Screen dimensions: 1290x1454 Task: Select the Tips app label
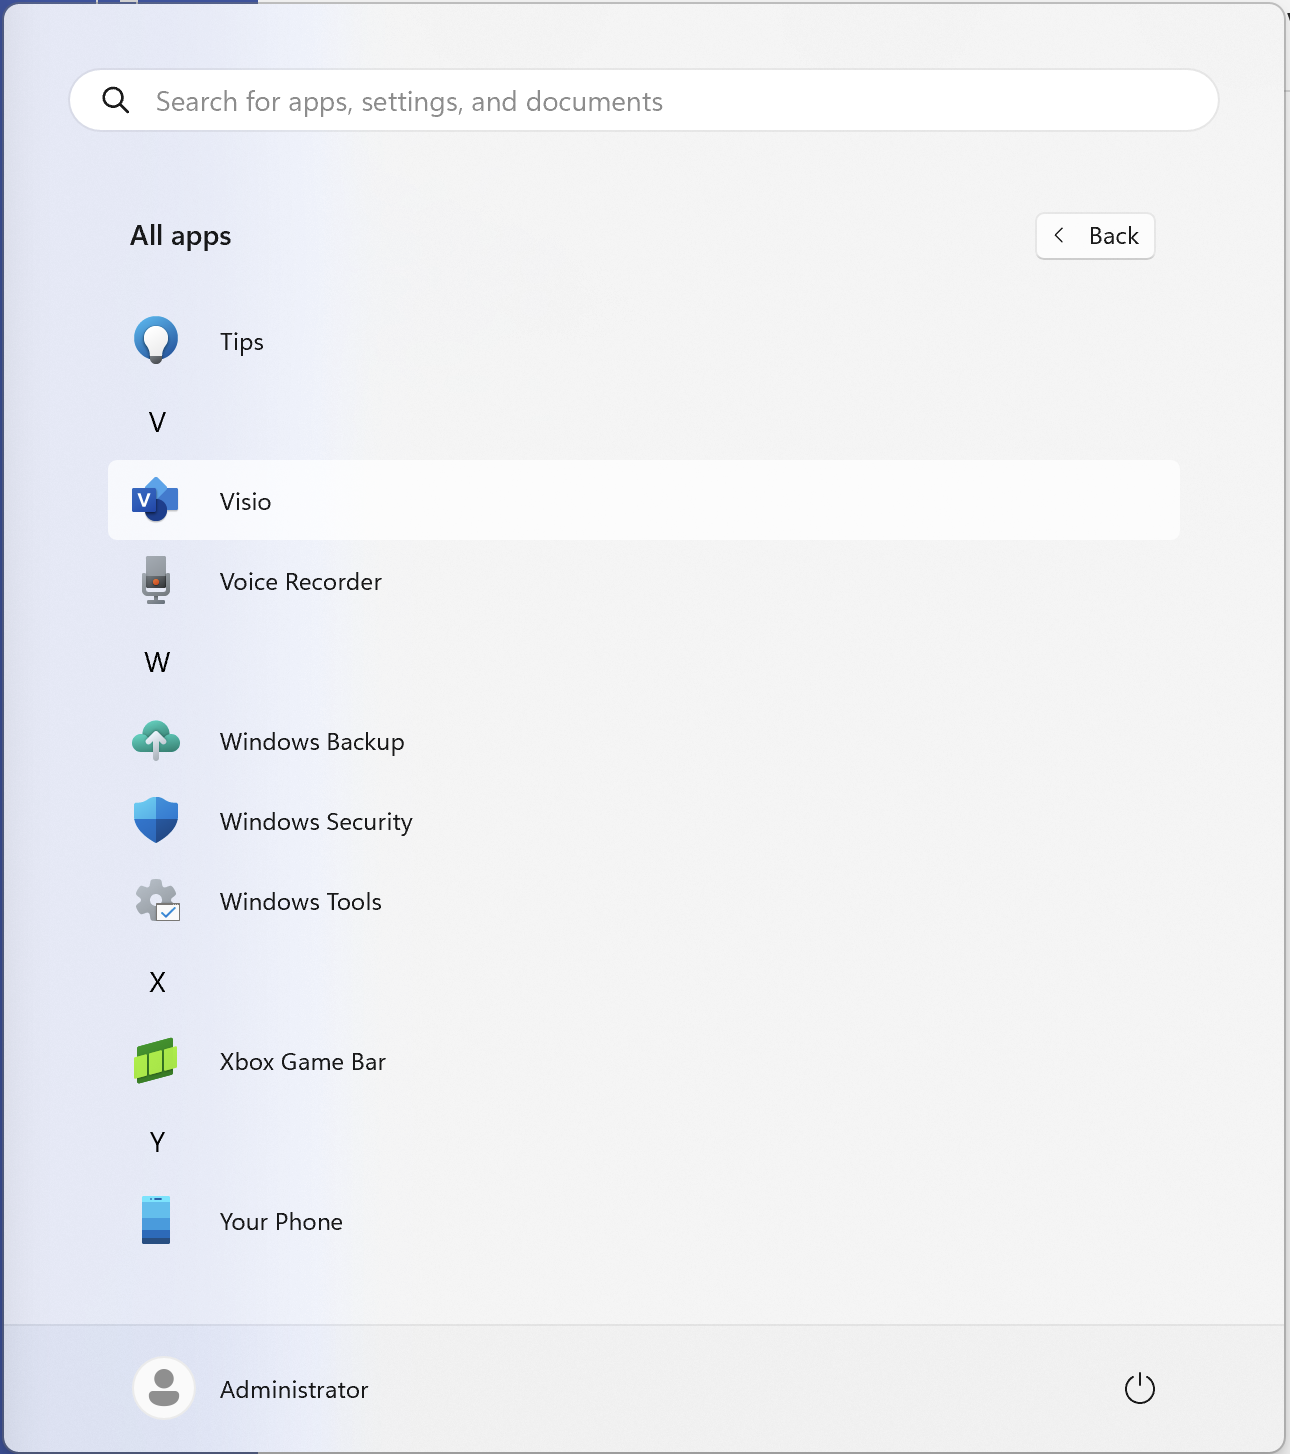(x=242, y=342)
